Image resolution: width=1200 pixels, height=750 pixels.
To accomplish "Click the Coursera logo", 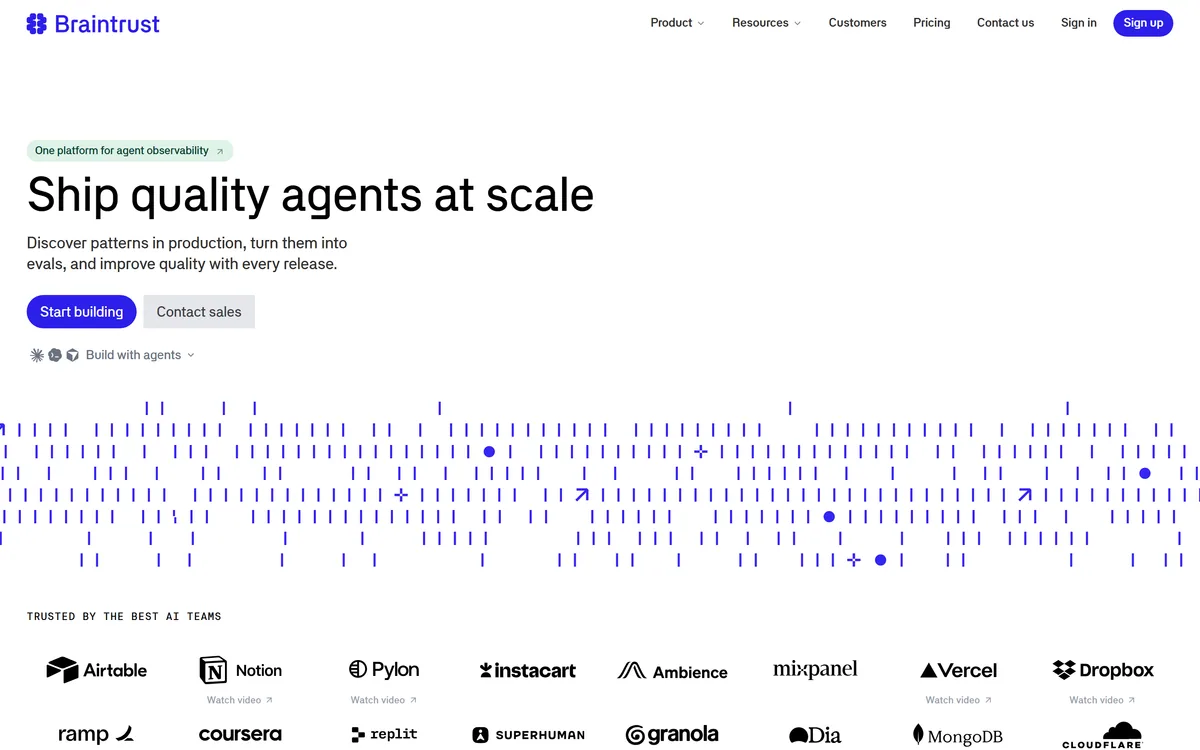I will click(x=240, y=735).
